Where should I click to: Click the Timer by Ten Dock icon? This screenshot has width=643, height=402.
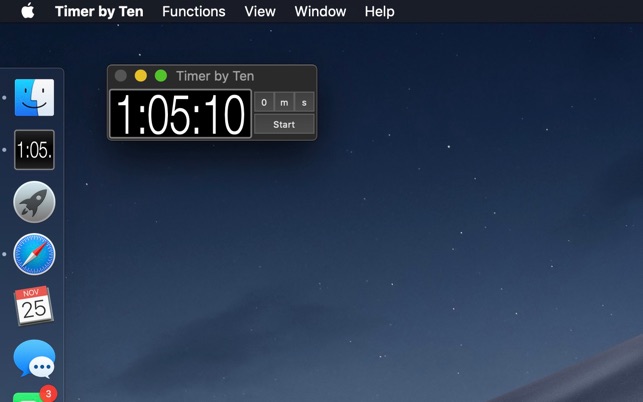click(x=34, y=150)
